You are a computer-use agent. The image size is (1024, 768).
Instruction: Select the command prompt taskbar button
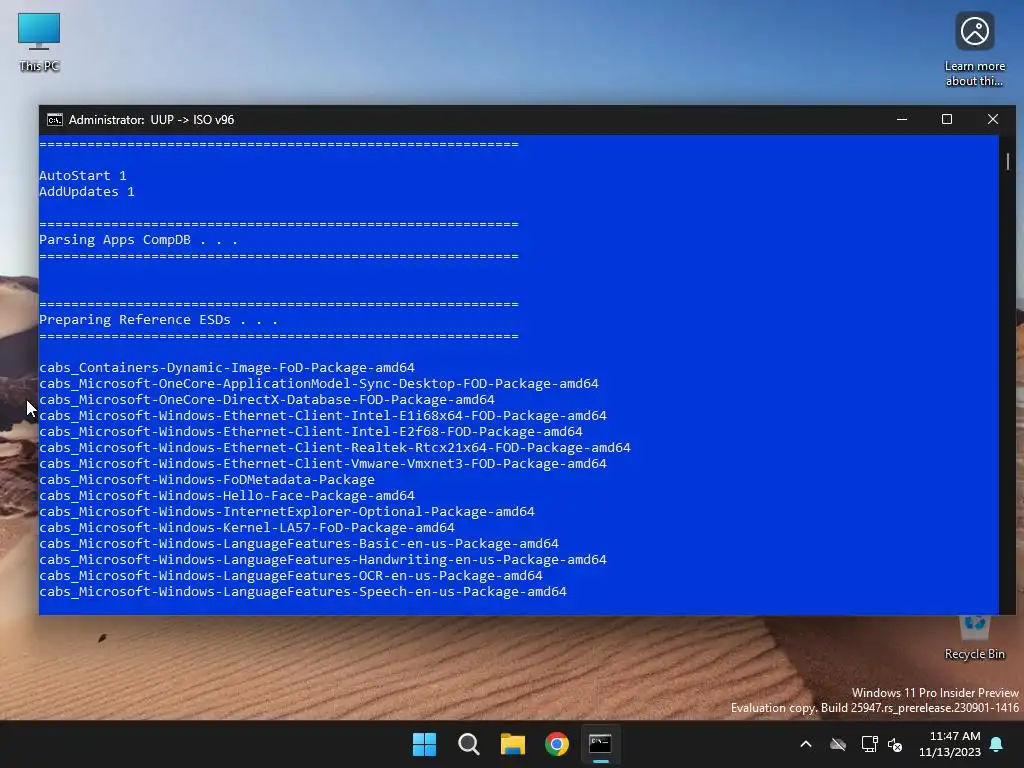600,744
